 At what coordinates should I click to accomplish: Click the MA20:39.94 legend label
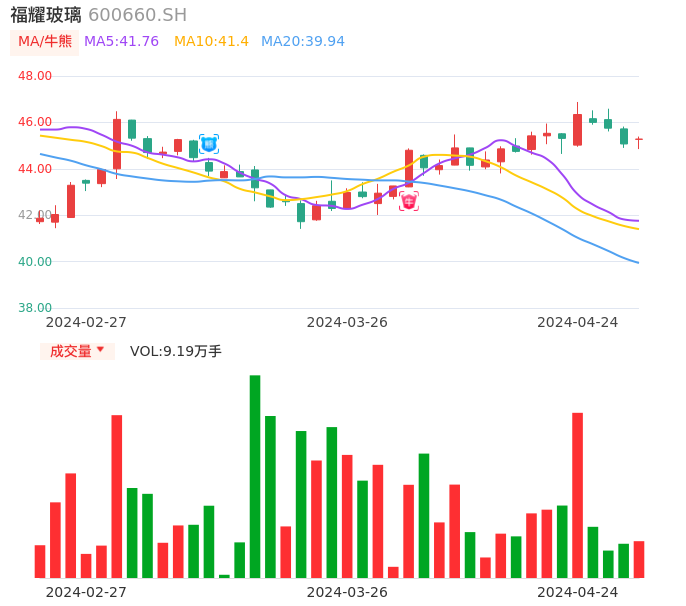[303, 42]
